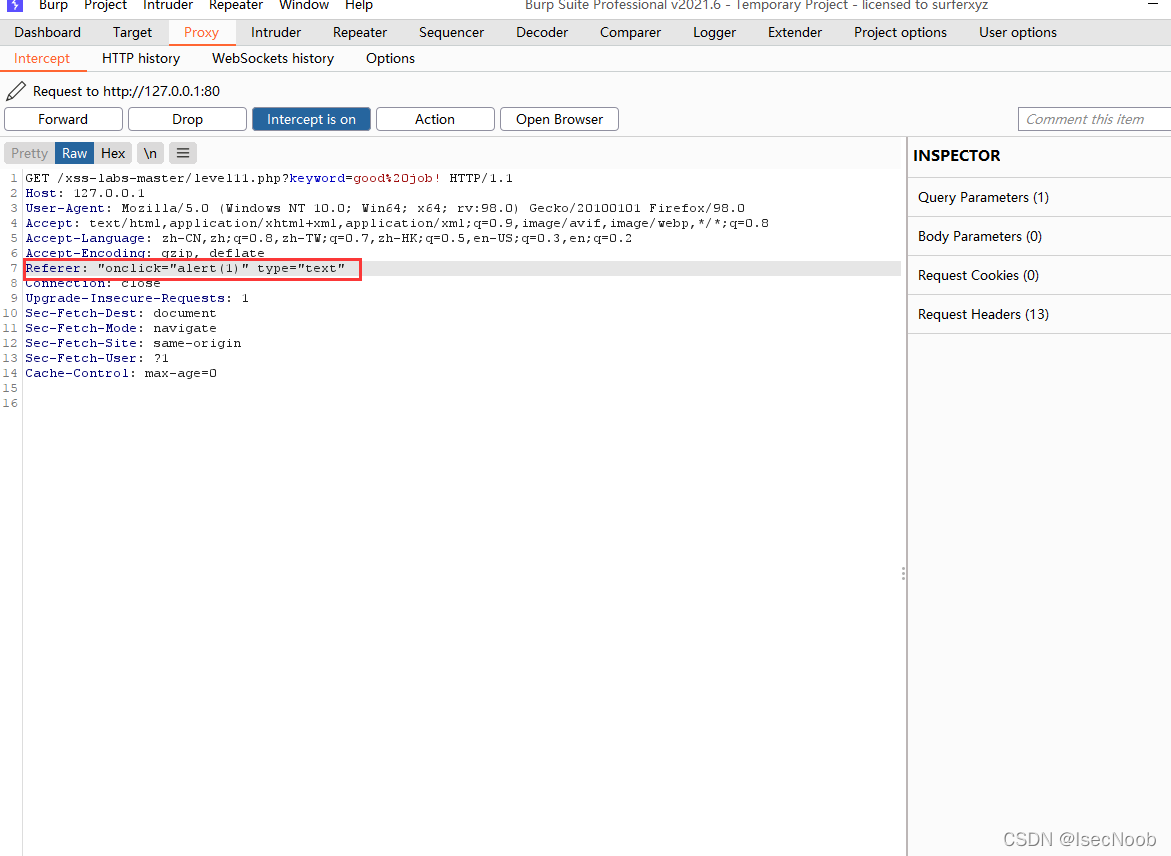Toggle the Intercept is on button
This screenshot has height=856, width=1171.
click(x=311, y=120)
